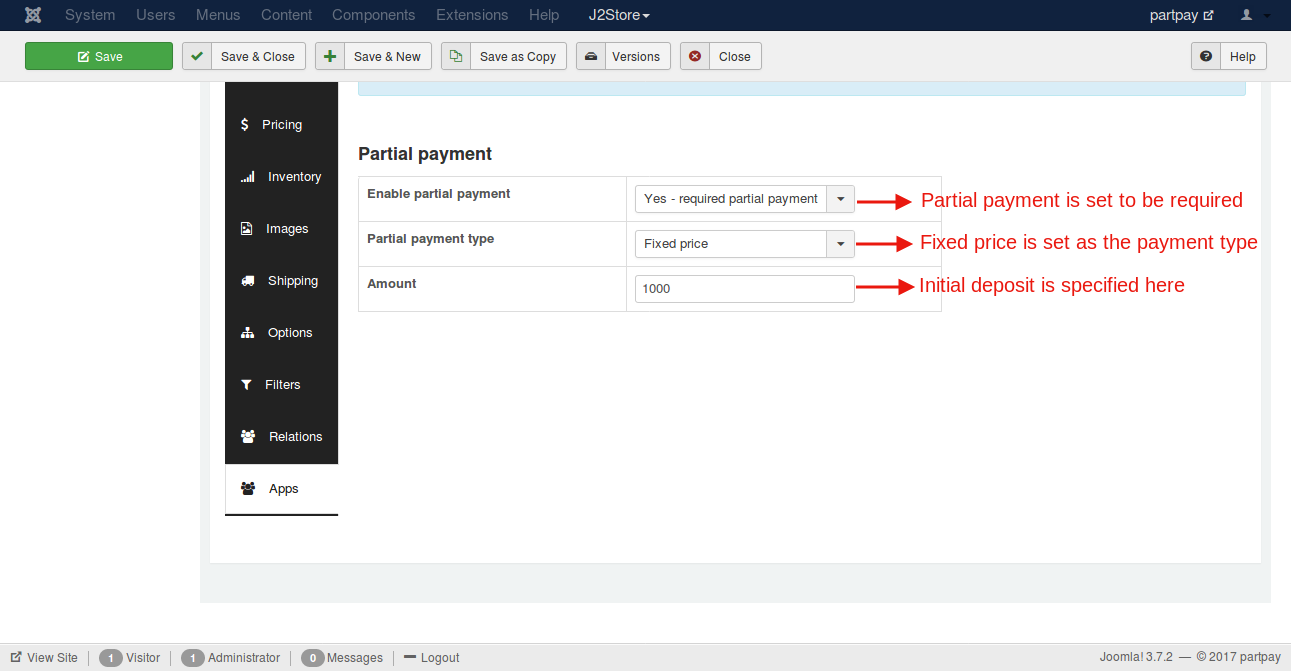The width and height of the screenshot is (1291, 671).
Task: Open the partpay site link
Action: [1181, 15]
